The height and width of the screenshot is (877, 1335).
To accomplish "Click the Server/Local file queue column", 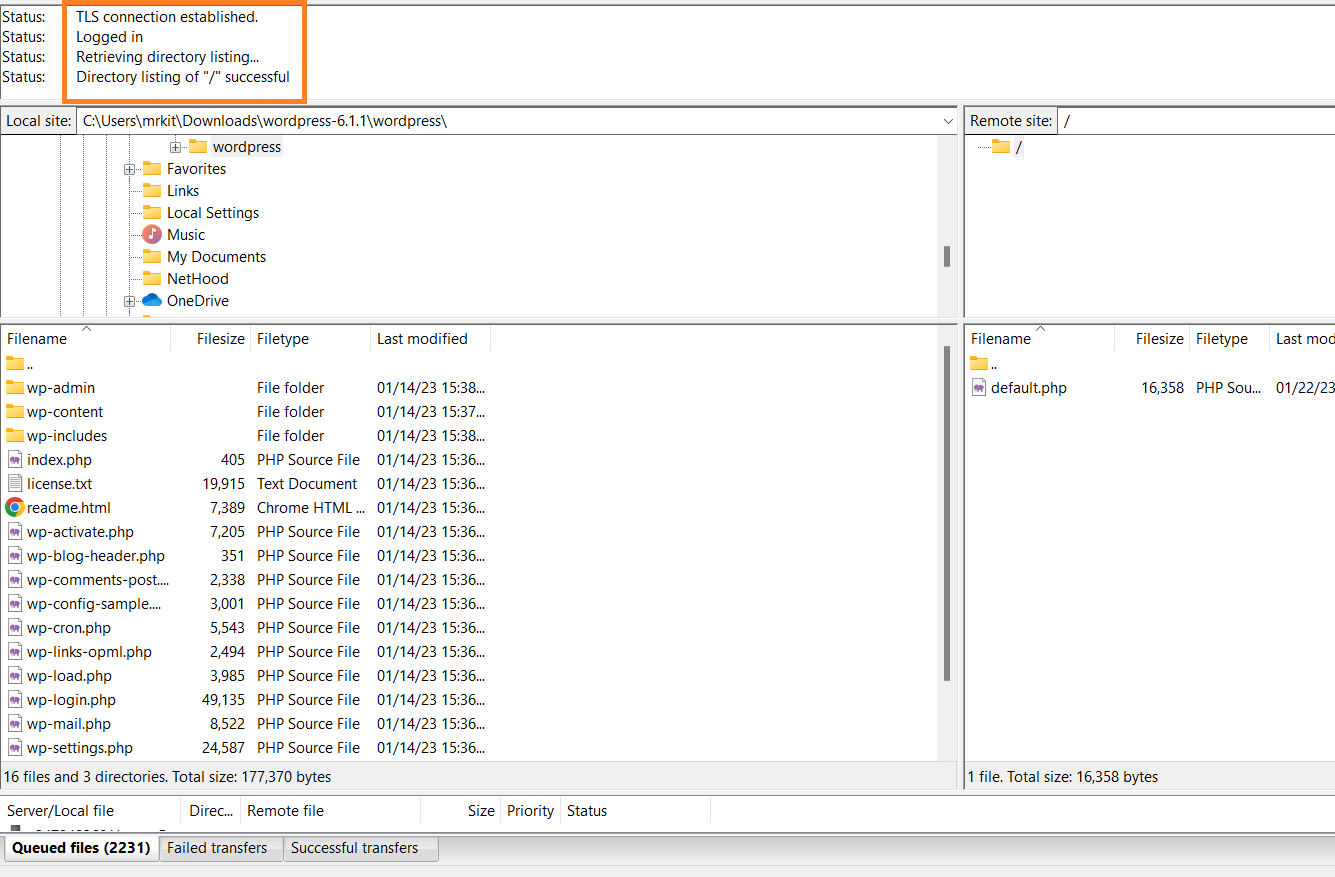I will (x=91, y=811).
